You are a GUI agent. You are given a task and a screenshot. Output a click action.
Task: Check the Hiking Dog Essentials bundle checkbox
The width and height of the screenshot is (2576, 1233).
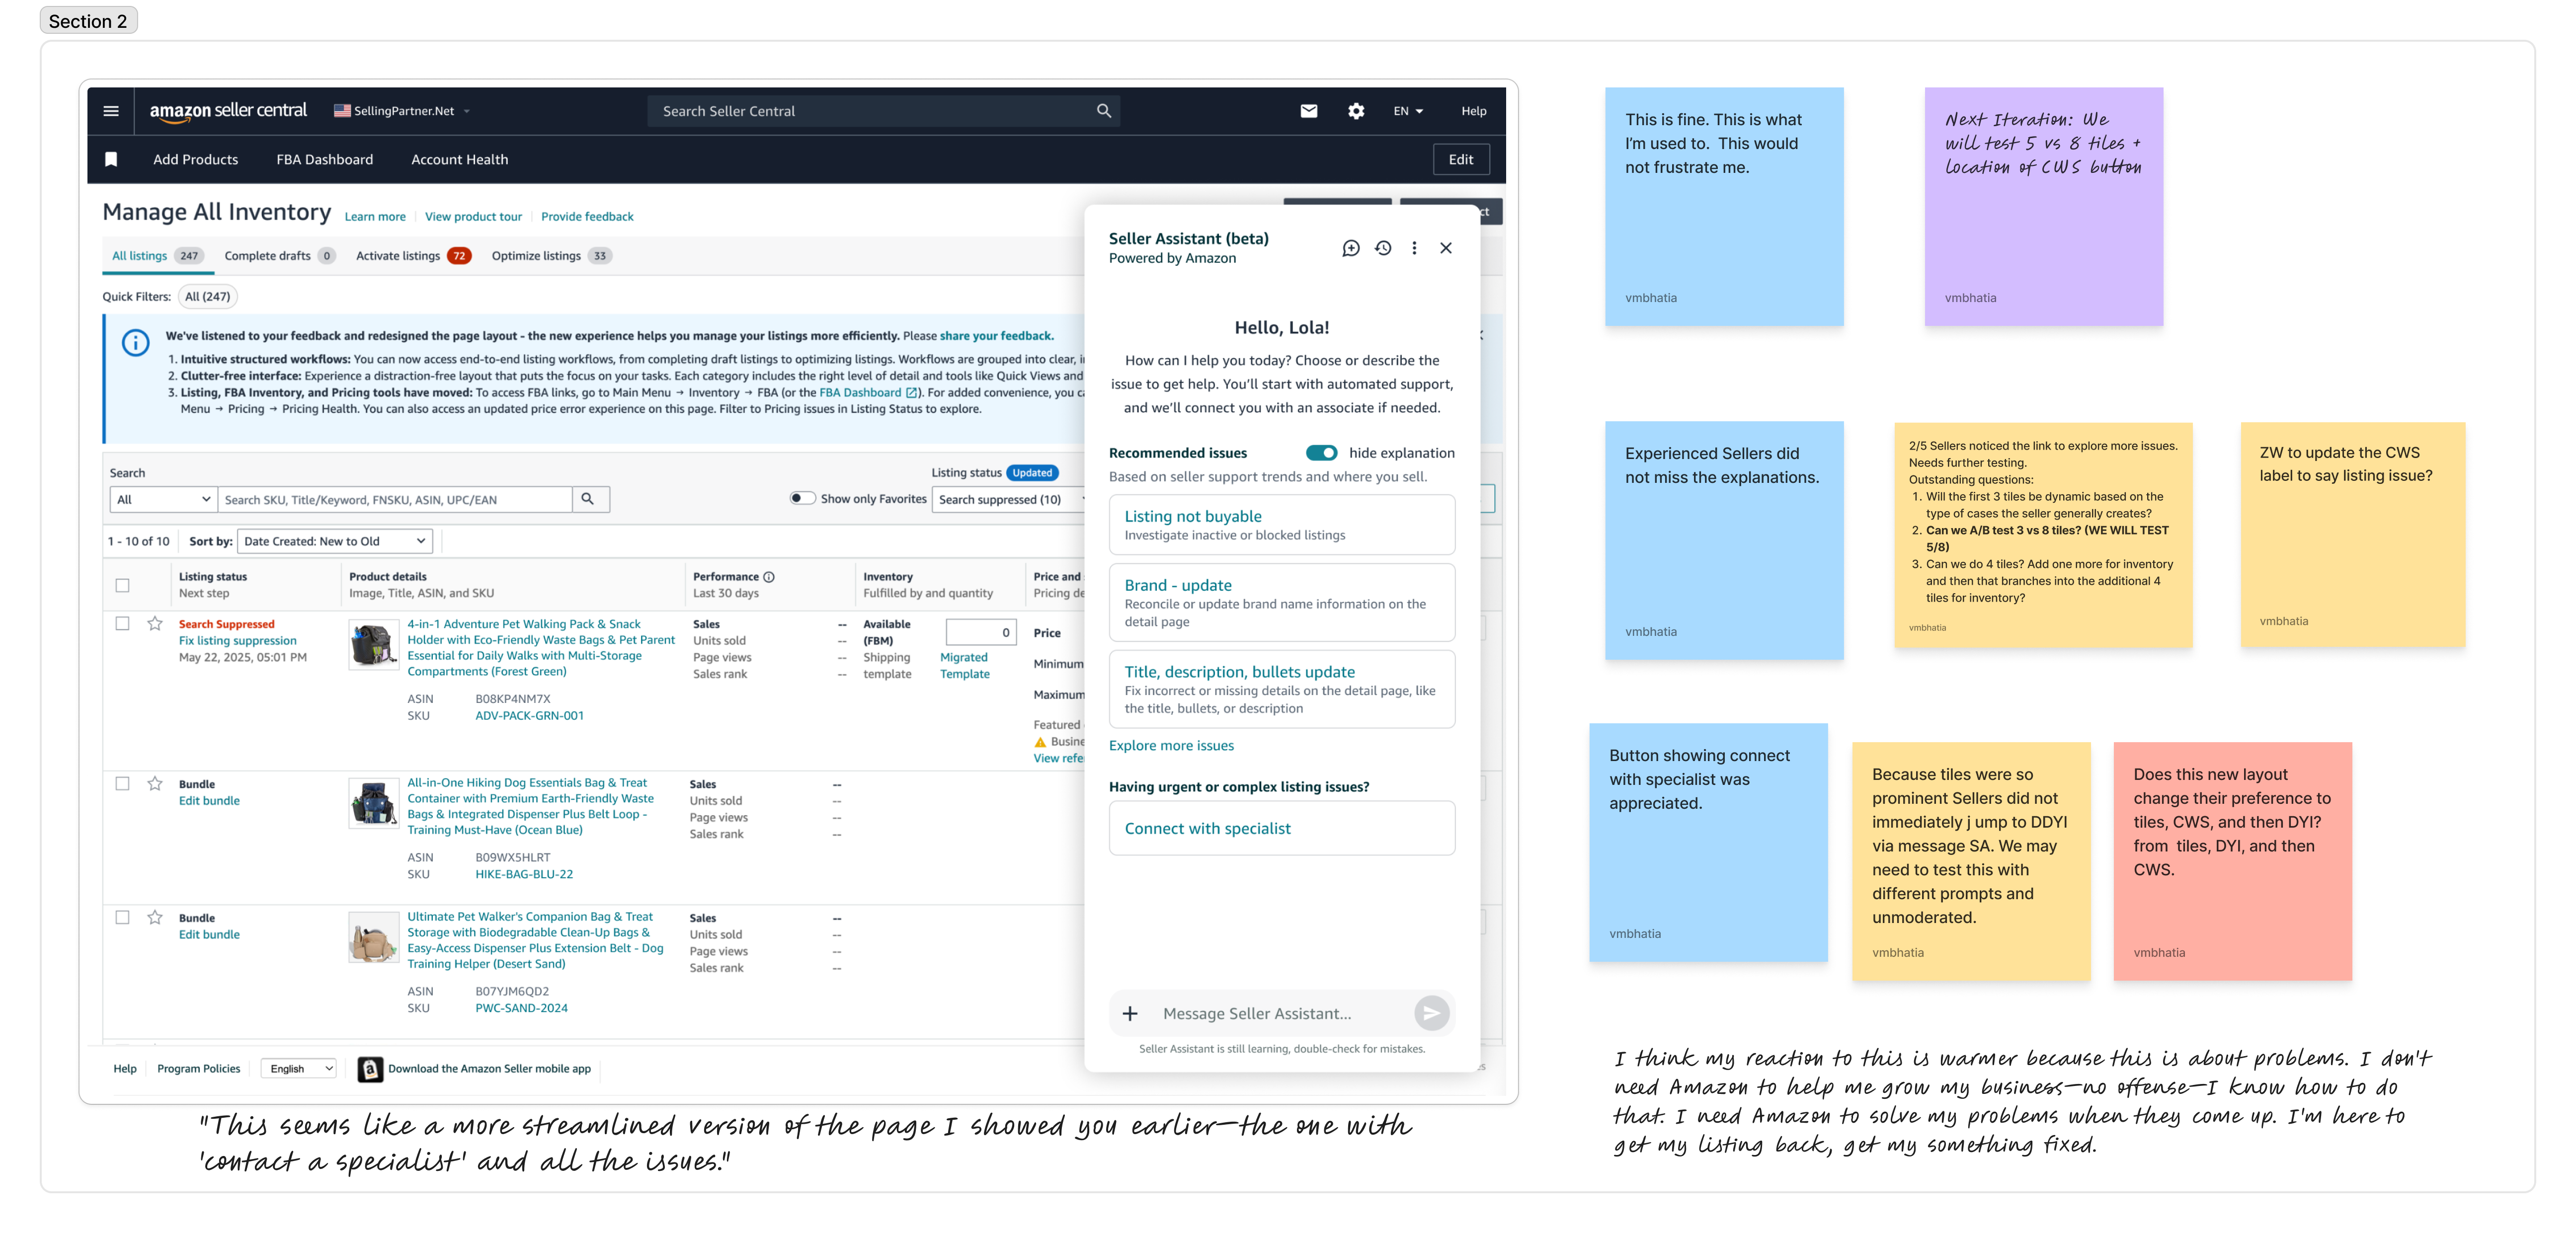[123, 784]
